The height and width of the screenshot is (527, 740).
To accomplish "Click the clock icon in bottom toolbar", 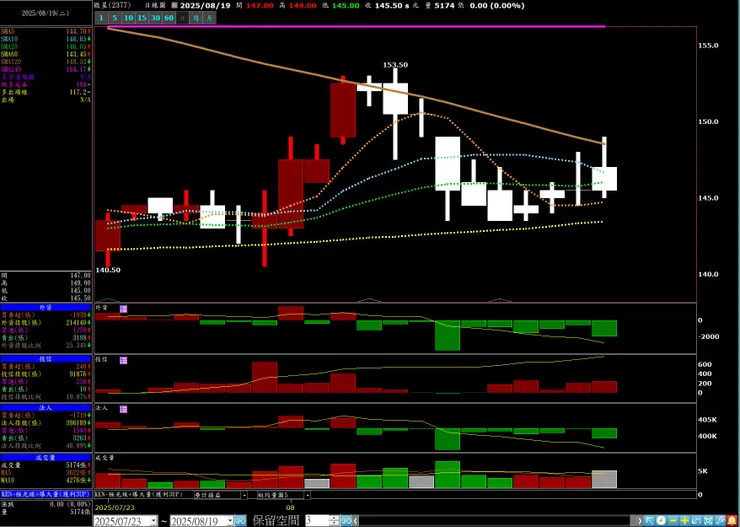I will [x=661, y=521].
